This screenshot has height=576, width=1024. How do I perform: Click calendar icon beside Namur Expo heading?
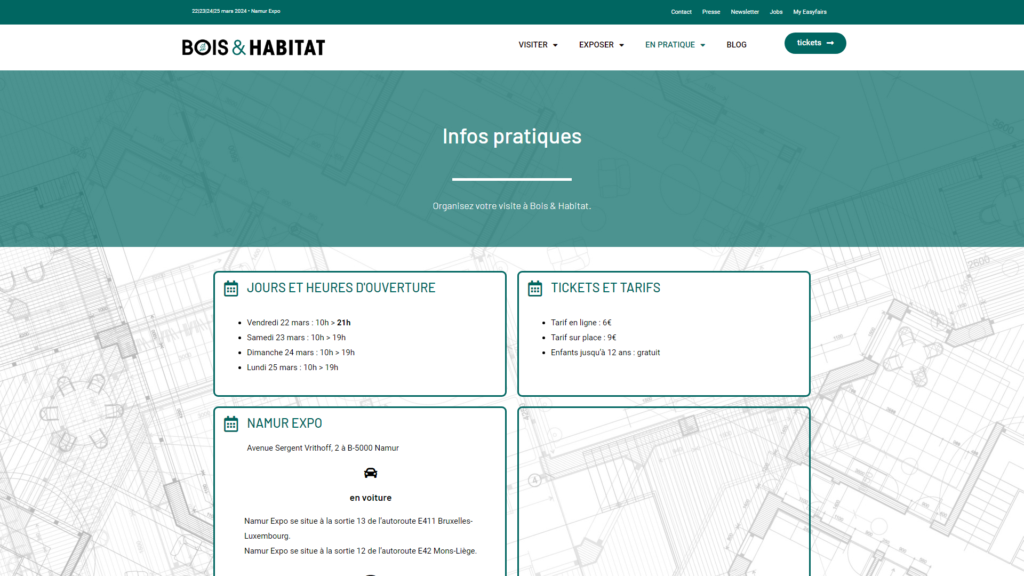(231, 424)
